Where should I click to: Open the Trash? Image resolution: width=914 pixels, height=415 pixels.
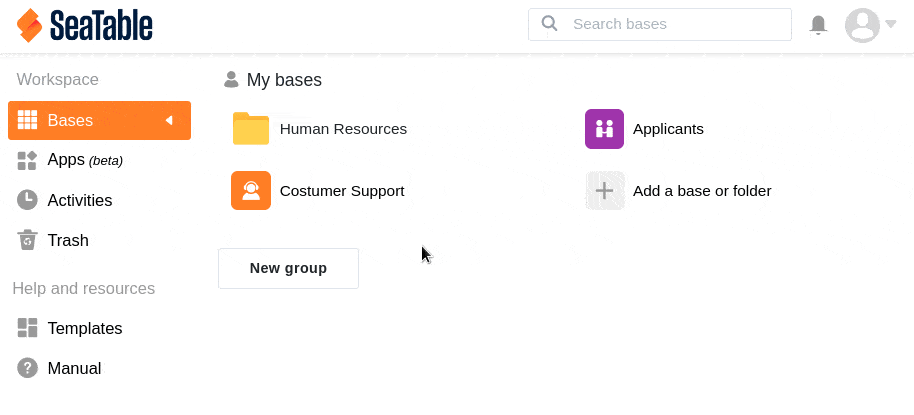tap(68, 240)
